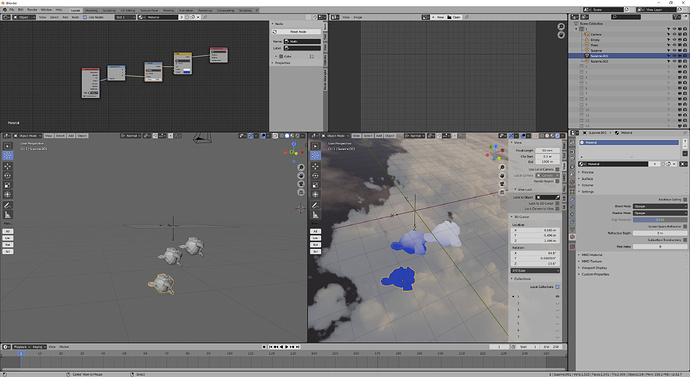Toggle camera view icon in left viewport

click(301, 184)
